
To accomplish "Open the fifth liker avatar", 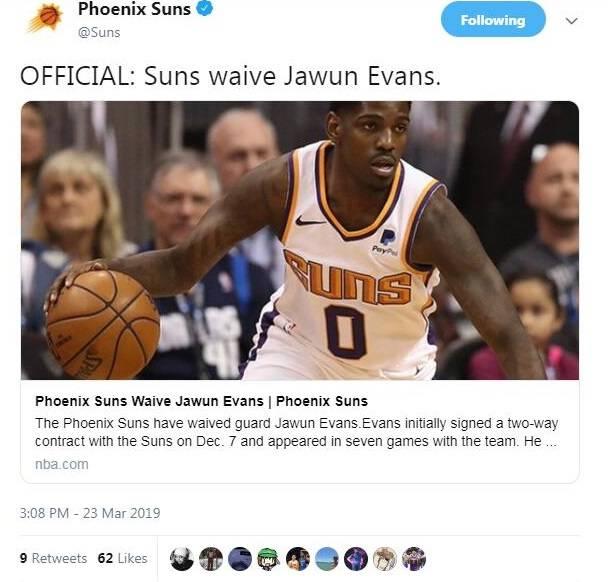I will click(298, 559).
